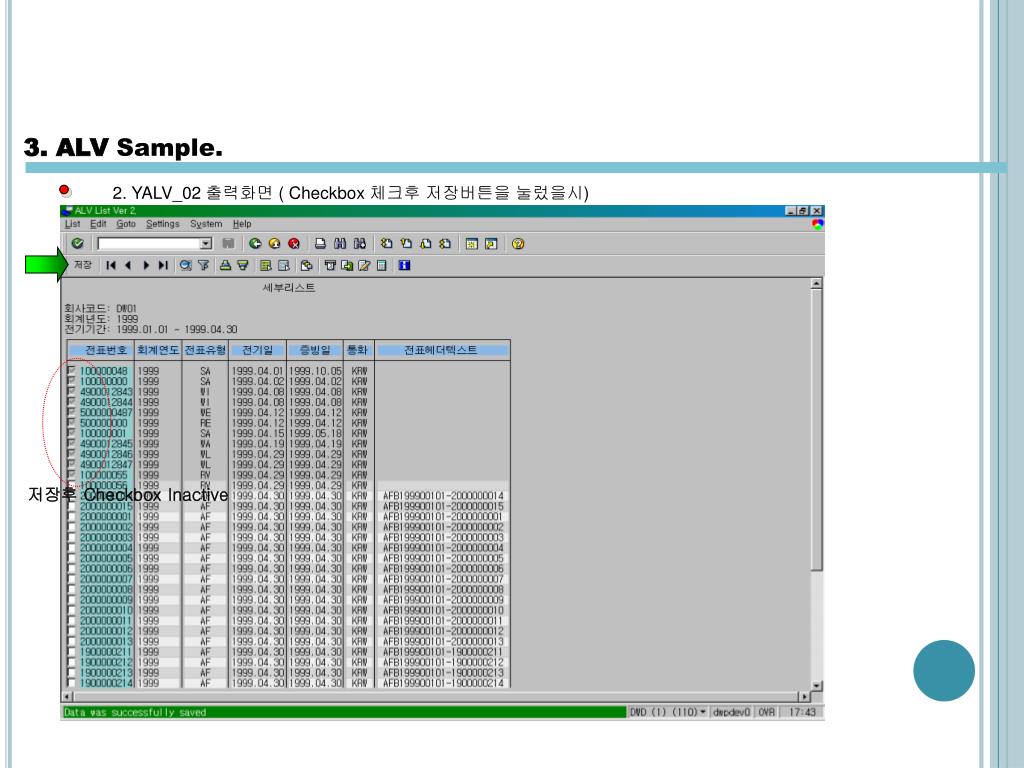Toggle checkbox for document 2000000001
Screen dimensions: 1024x768
[71, 517]
